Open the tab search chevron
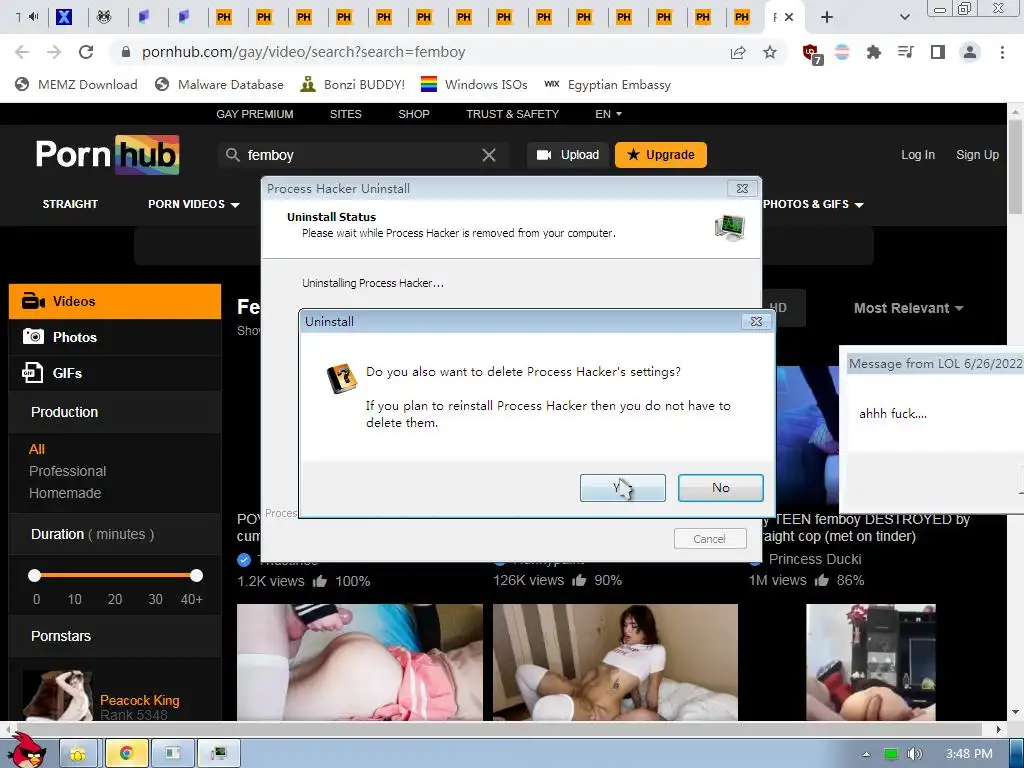This screenshot has height=768, width=1024. (x=904, y=17)
